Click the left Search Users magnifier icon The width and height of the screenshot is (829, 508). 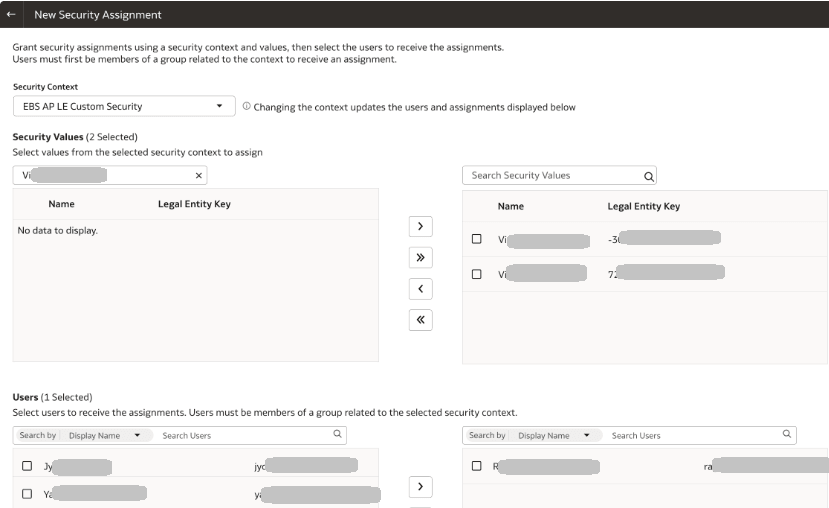point(337,434)
